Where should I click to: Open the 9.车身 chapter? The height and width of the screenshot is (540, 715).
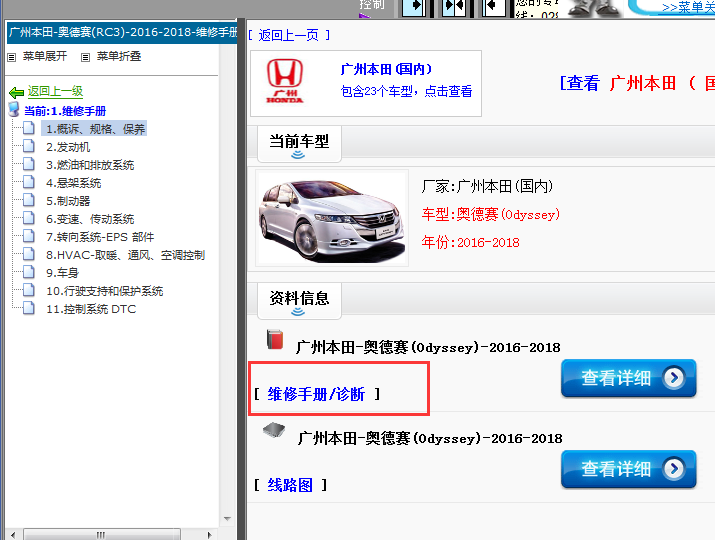click(62, 273)
